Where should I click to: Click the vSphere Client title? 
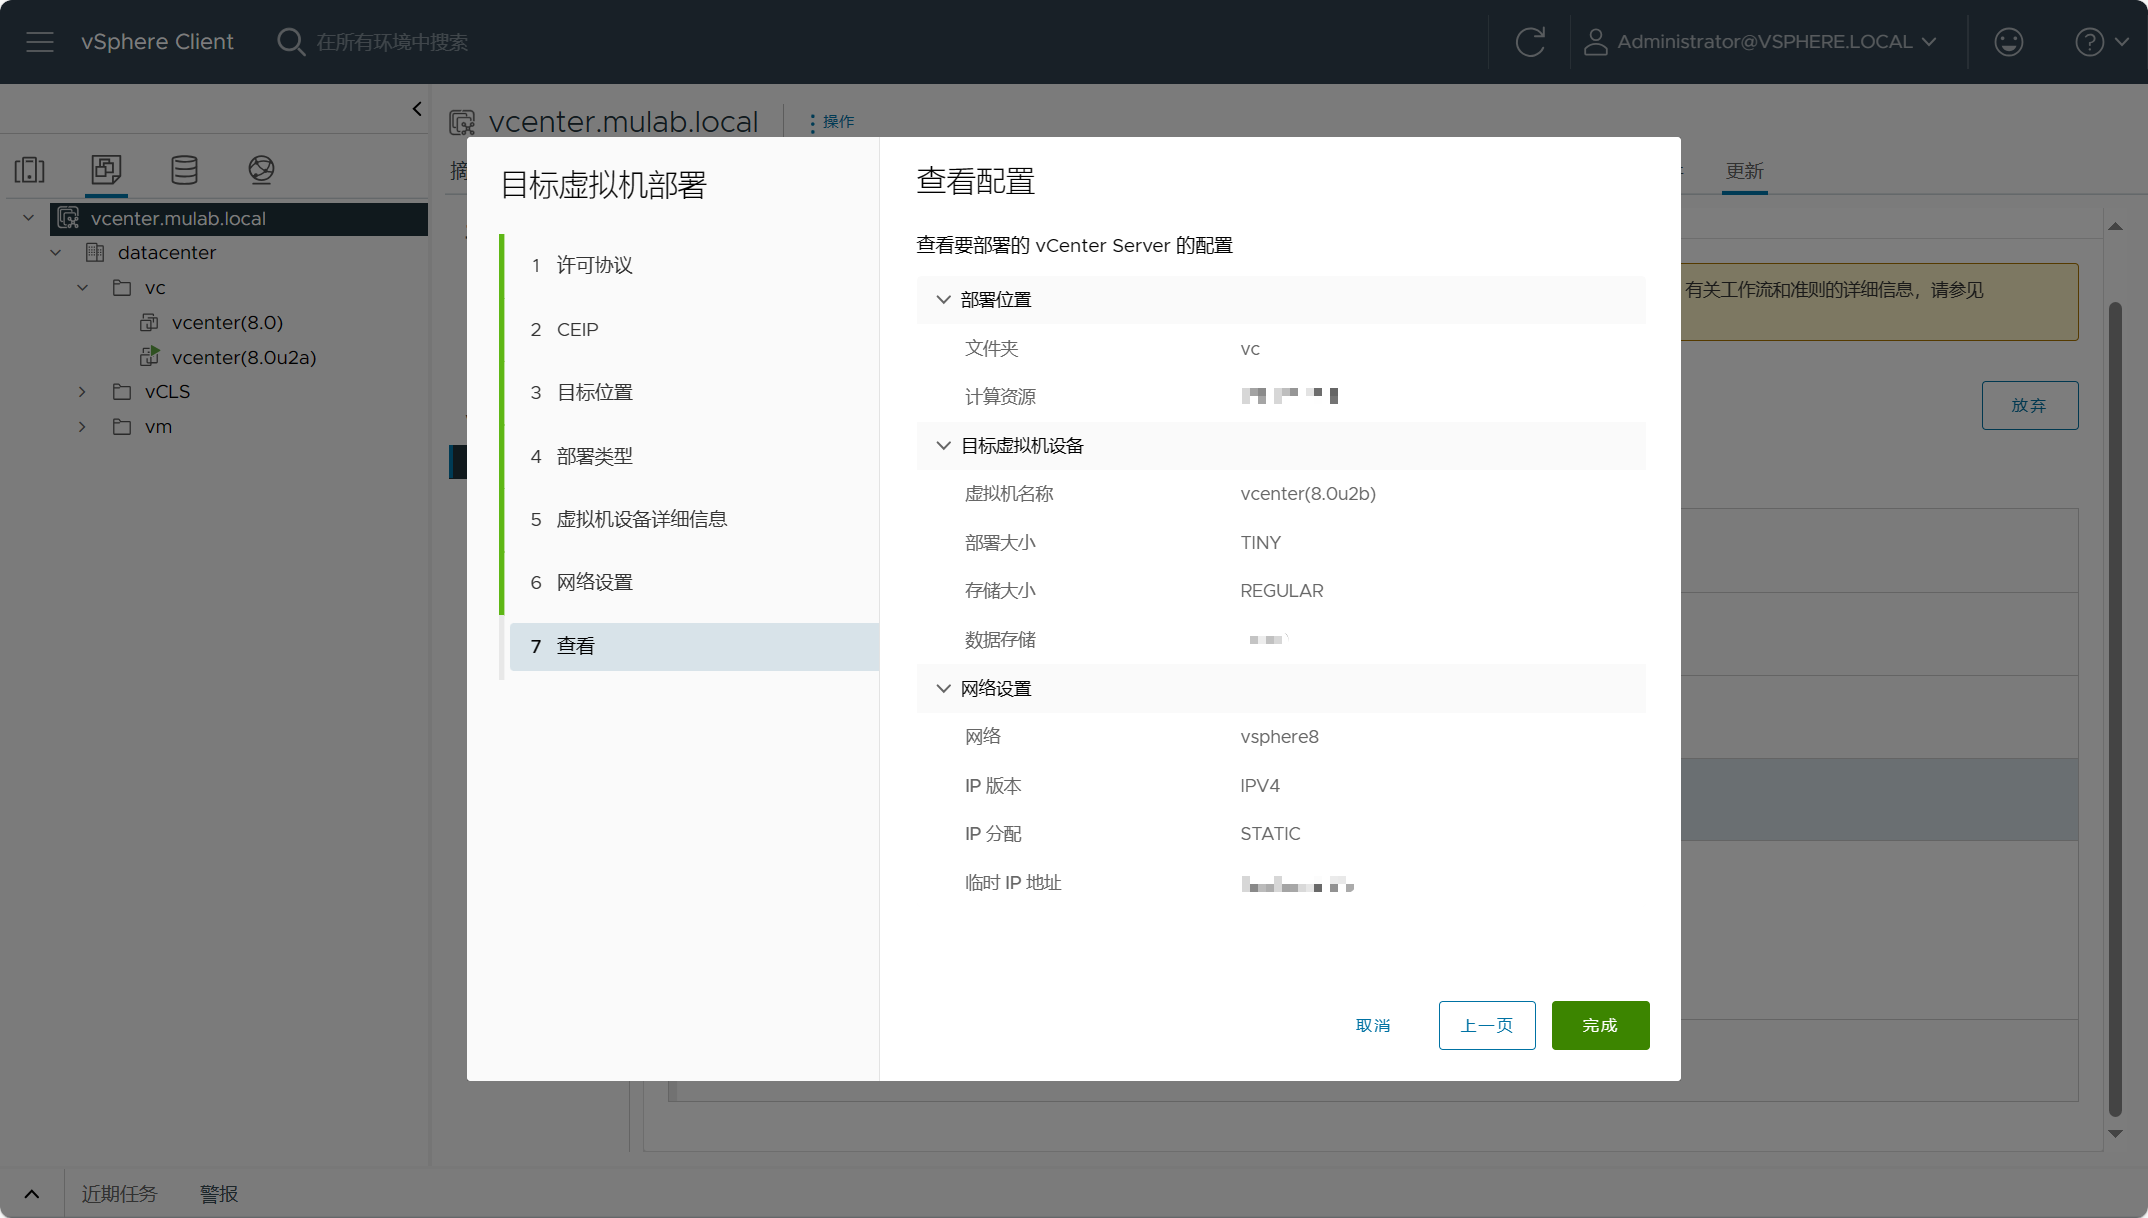(157, 42)
